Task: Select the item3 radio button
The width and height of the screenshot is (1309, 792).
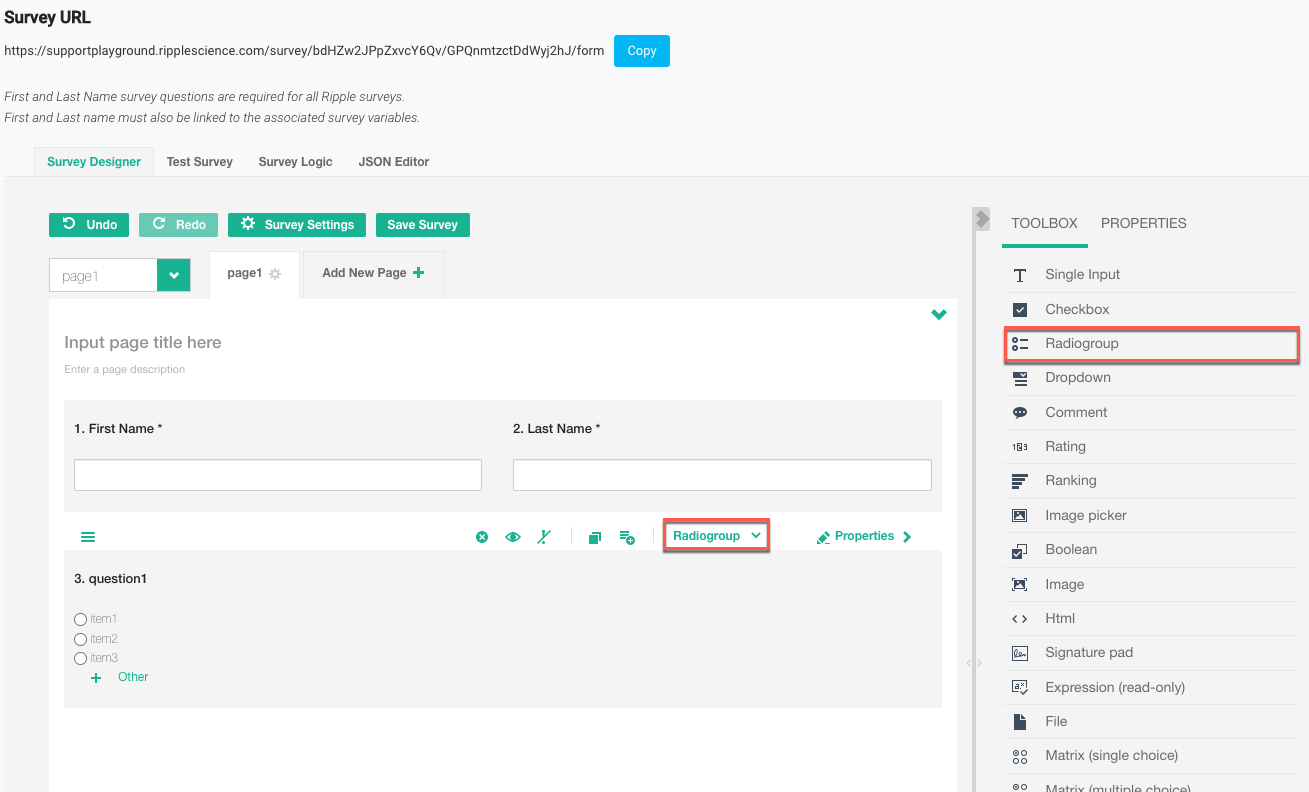Action: (81, 658)
